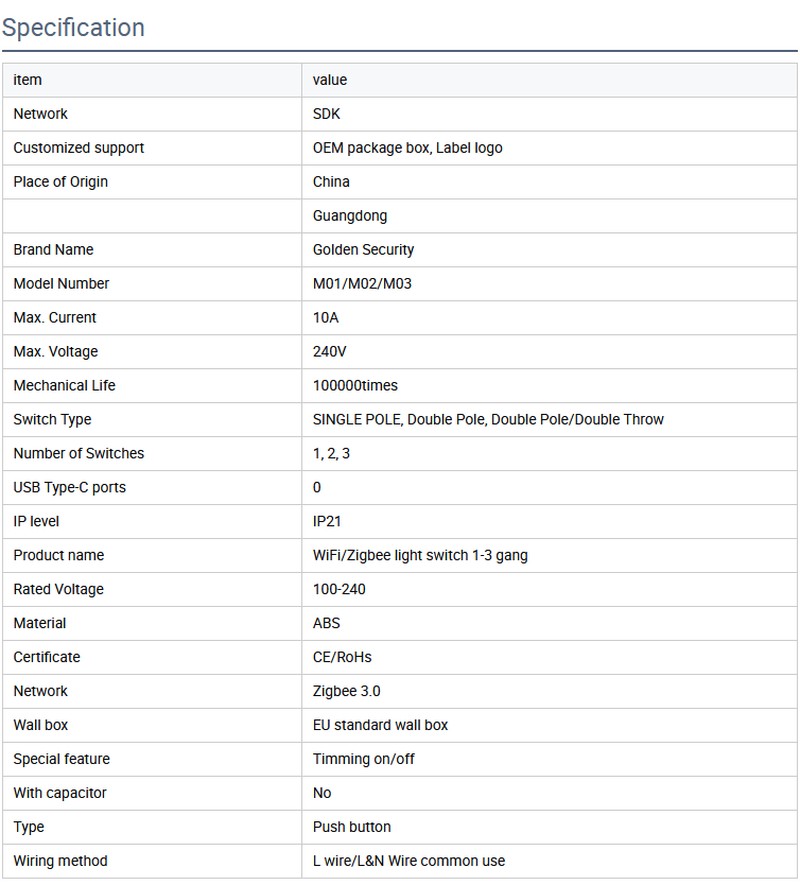Click the '240V' max voltage value

(331, 352)
